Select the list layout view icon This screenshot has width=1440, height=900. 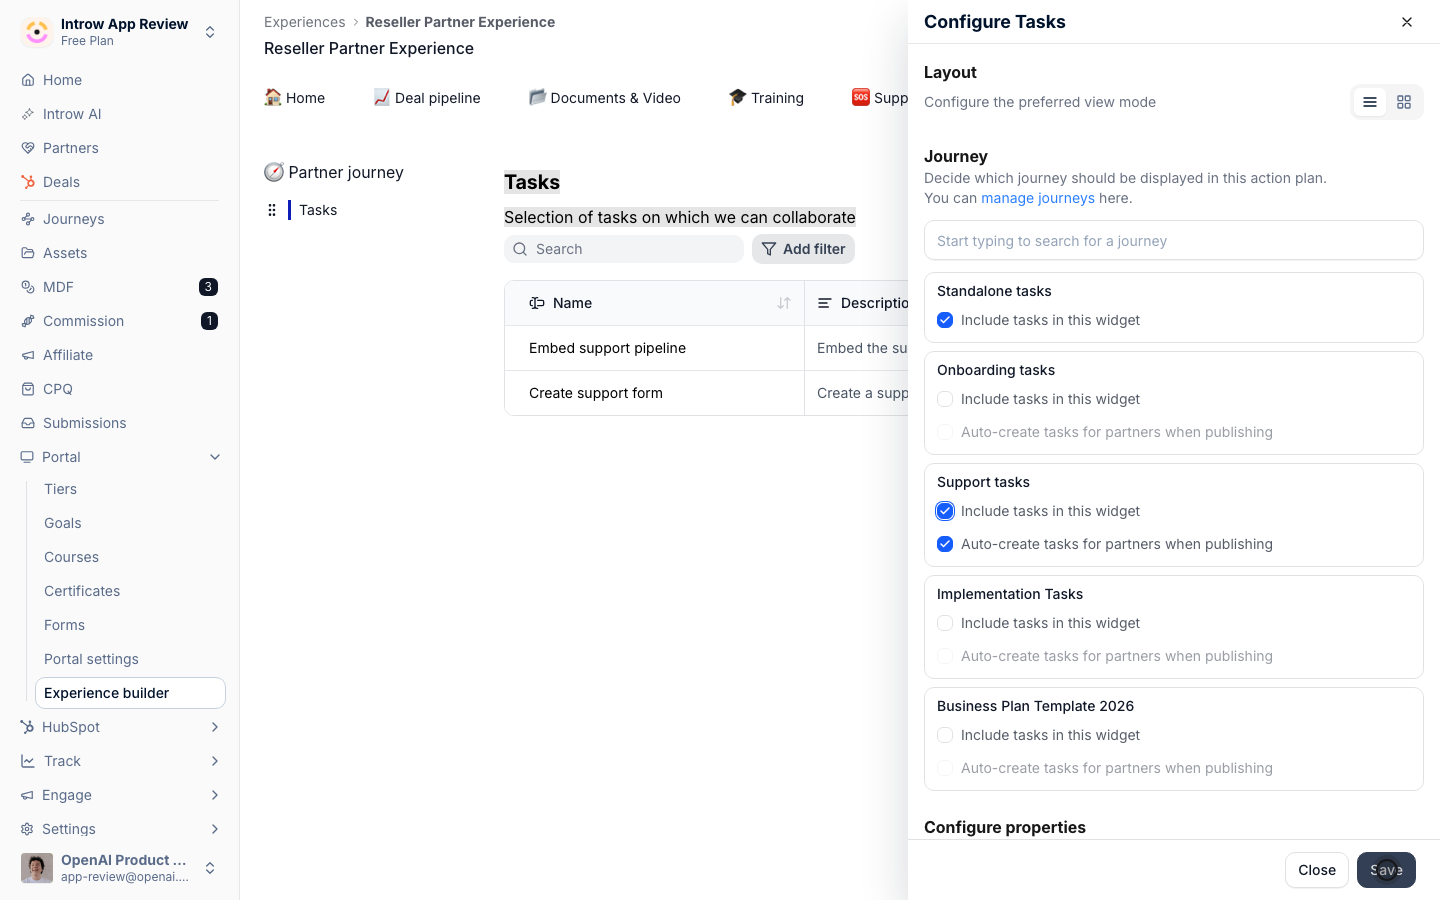(x=1370, y=102)
